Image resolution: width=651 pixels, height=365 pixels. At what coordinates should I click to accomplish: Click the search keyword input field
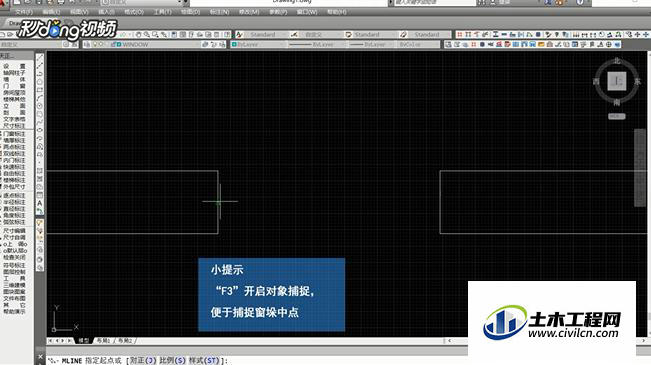point(433,2)
